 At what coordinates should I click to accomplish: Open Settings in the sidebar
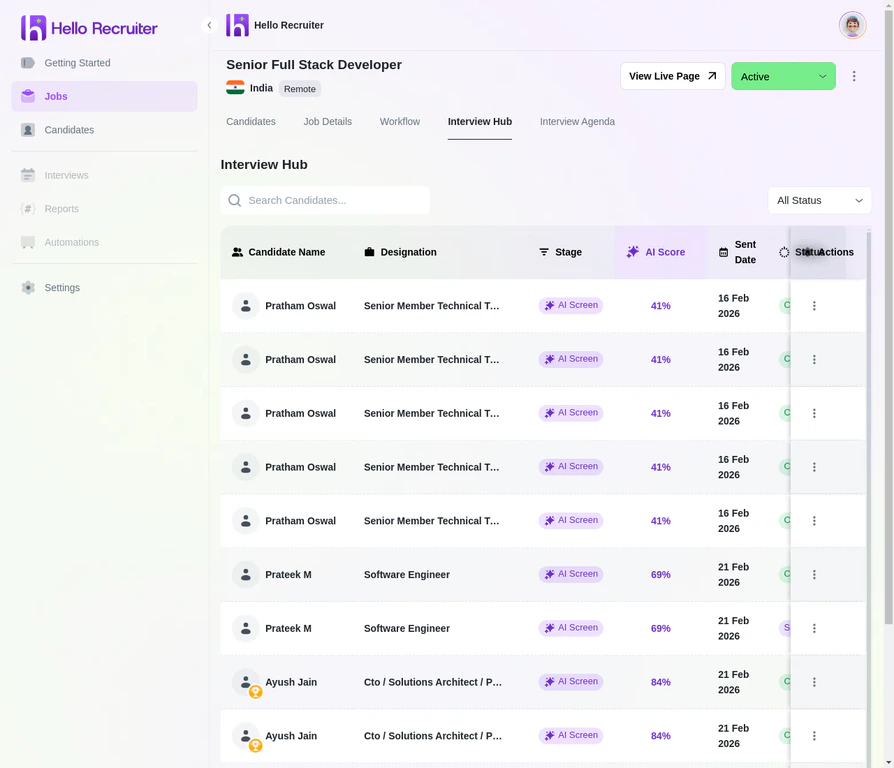[104, 287]
